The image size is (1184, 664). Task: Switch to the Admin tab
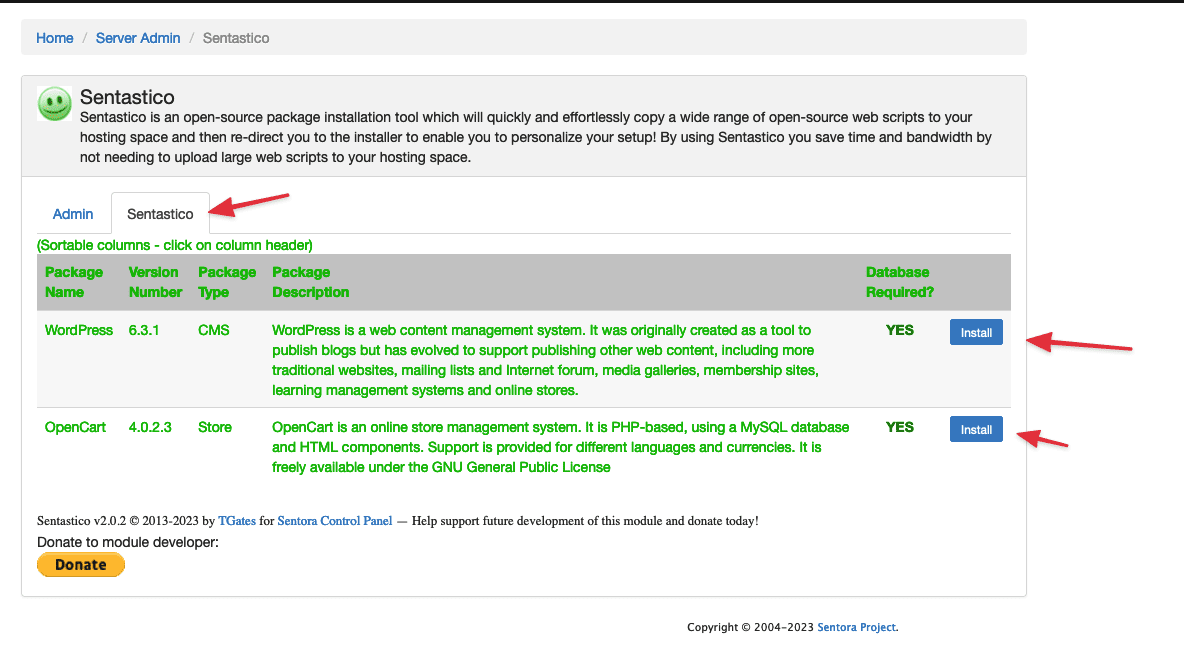pos(73,214)
